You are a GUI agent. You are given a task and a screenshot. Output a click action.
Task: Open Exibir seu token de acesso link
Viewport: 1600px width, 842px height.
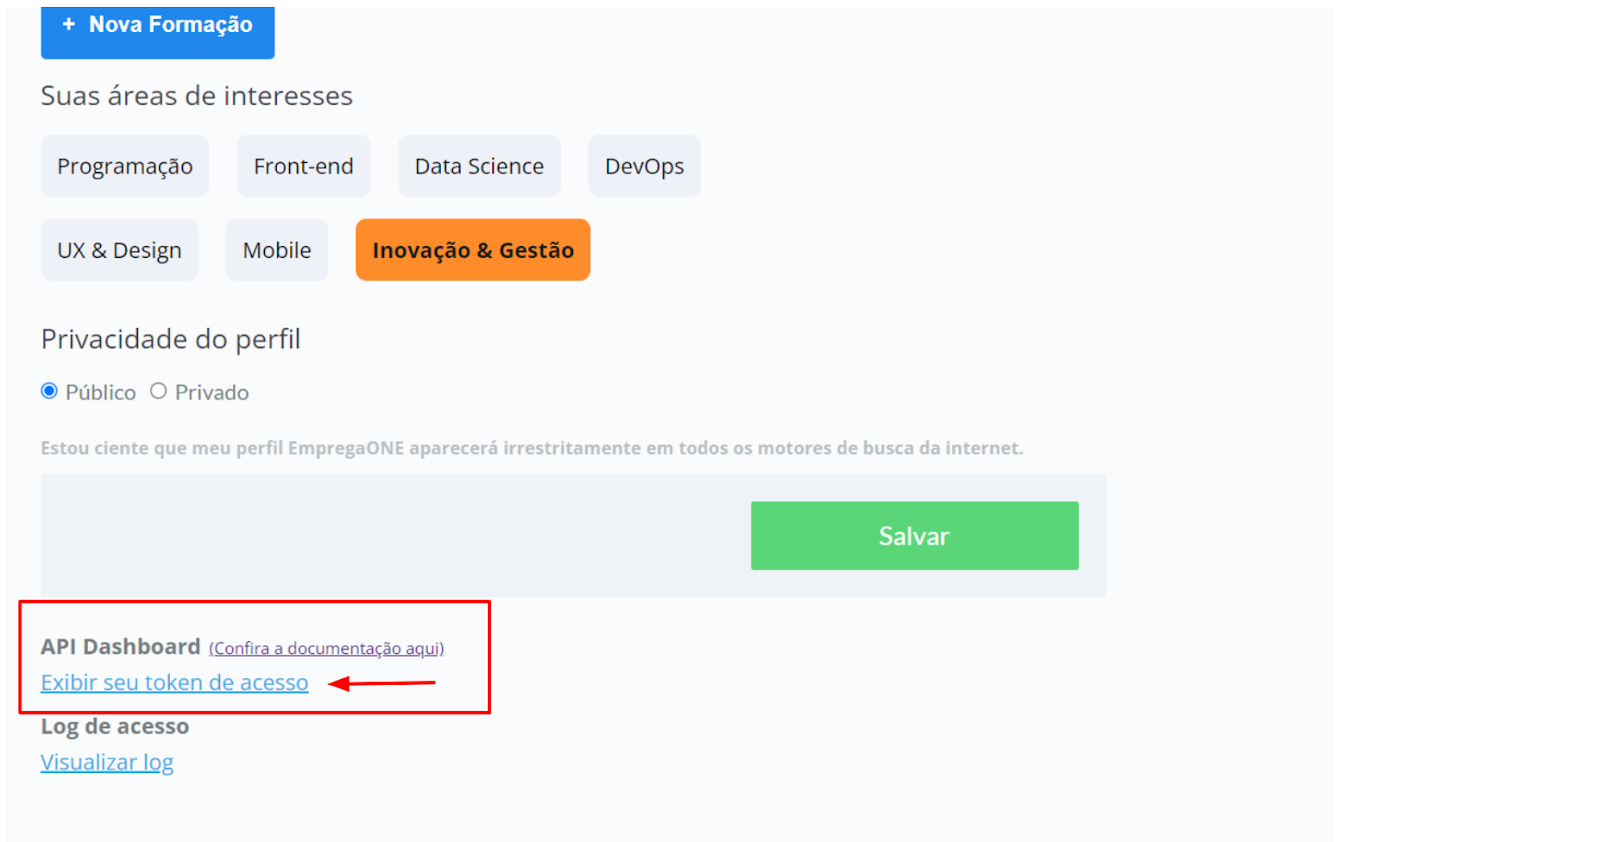point(173,682)
